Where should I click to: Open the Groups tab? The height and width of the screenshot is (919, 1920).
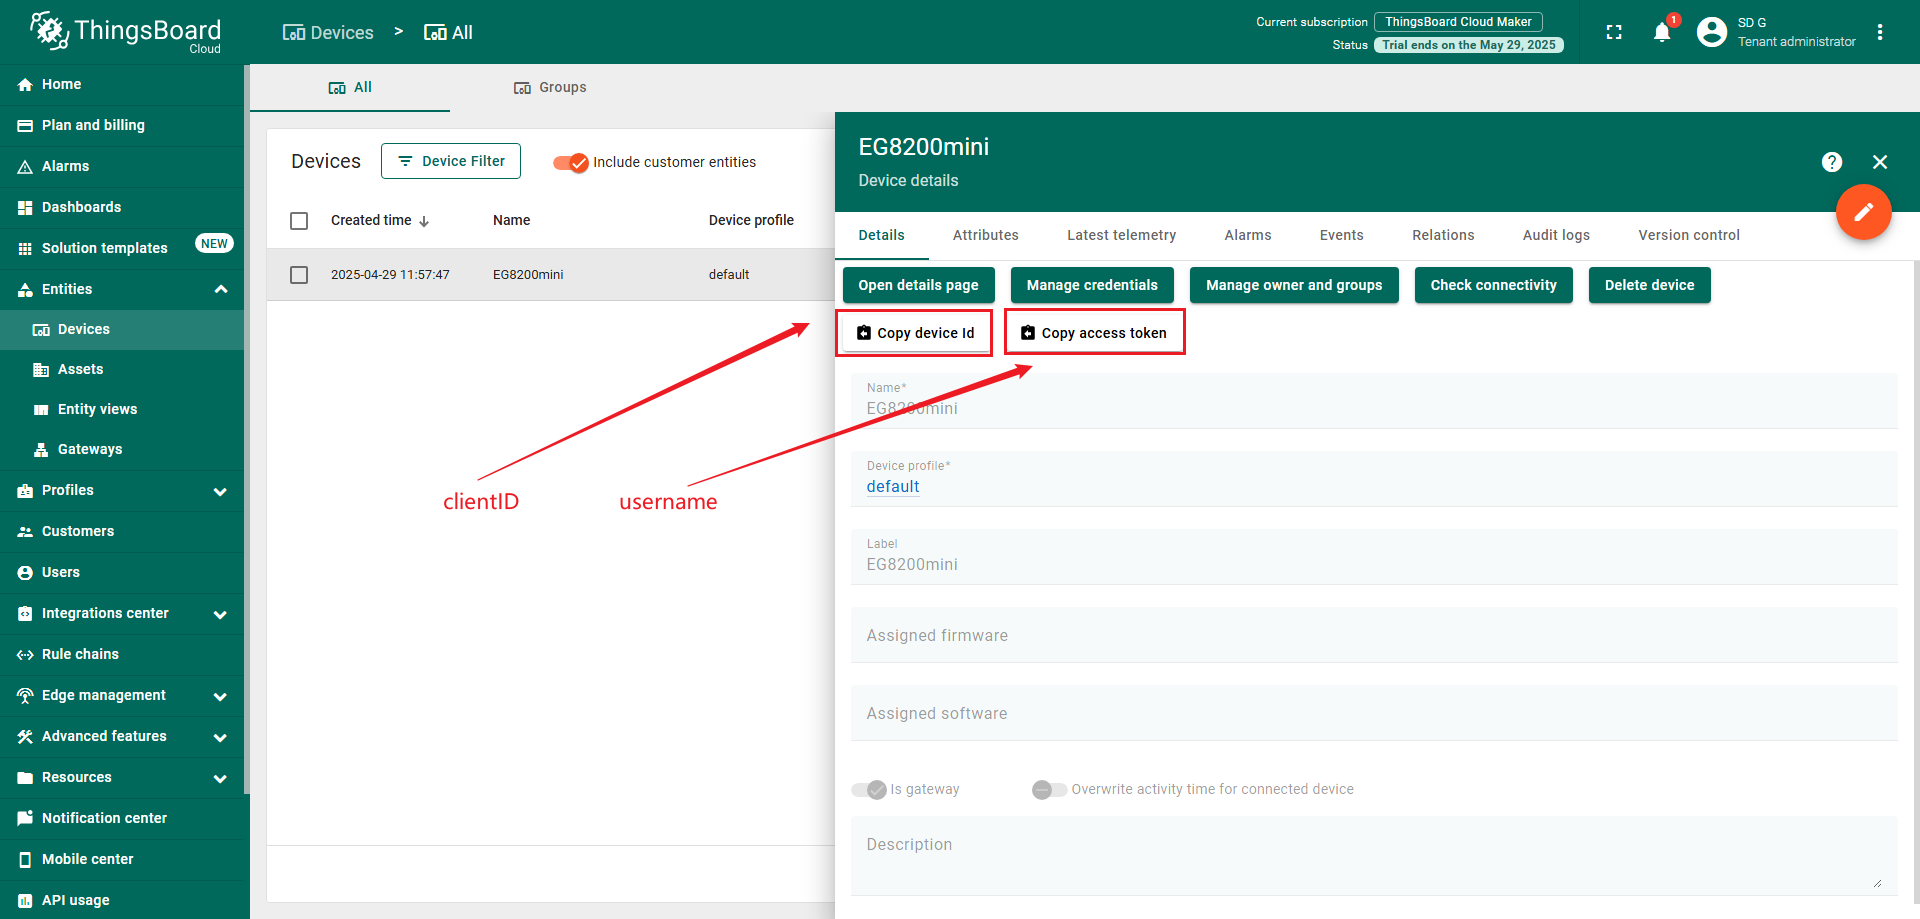point(550,88)
